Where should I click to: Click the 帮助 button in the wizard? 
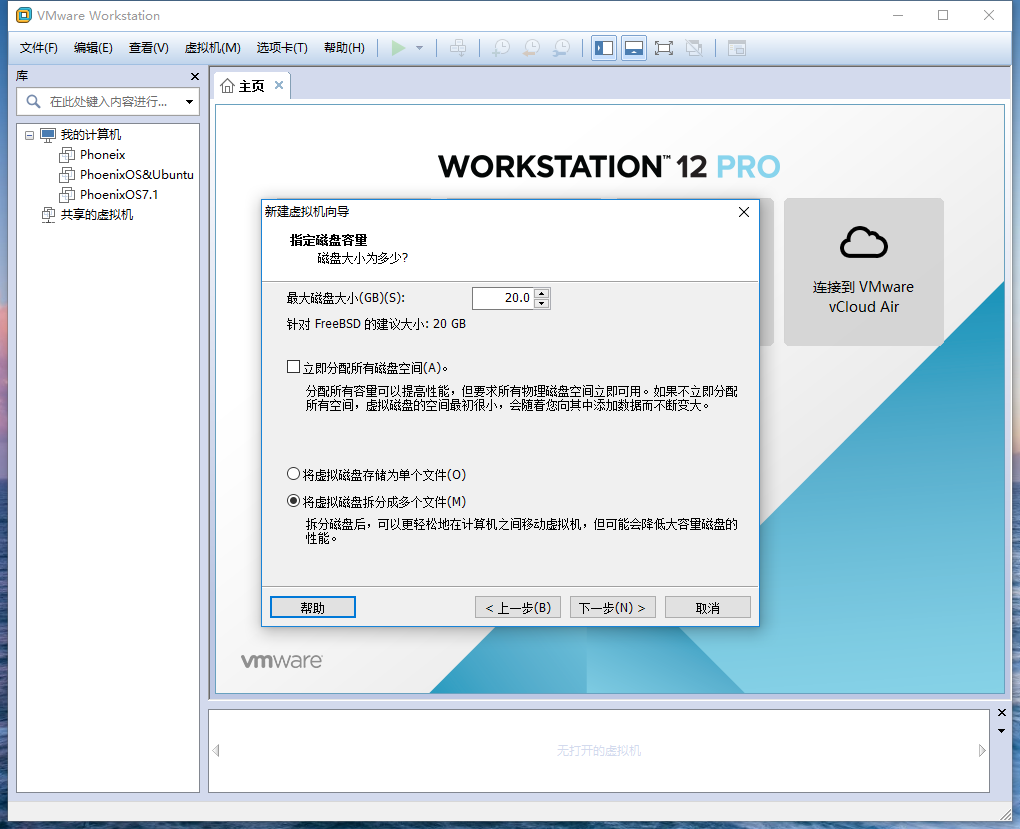(x=312, y=607)
